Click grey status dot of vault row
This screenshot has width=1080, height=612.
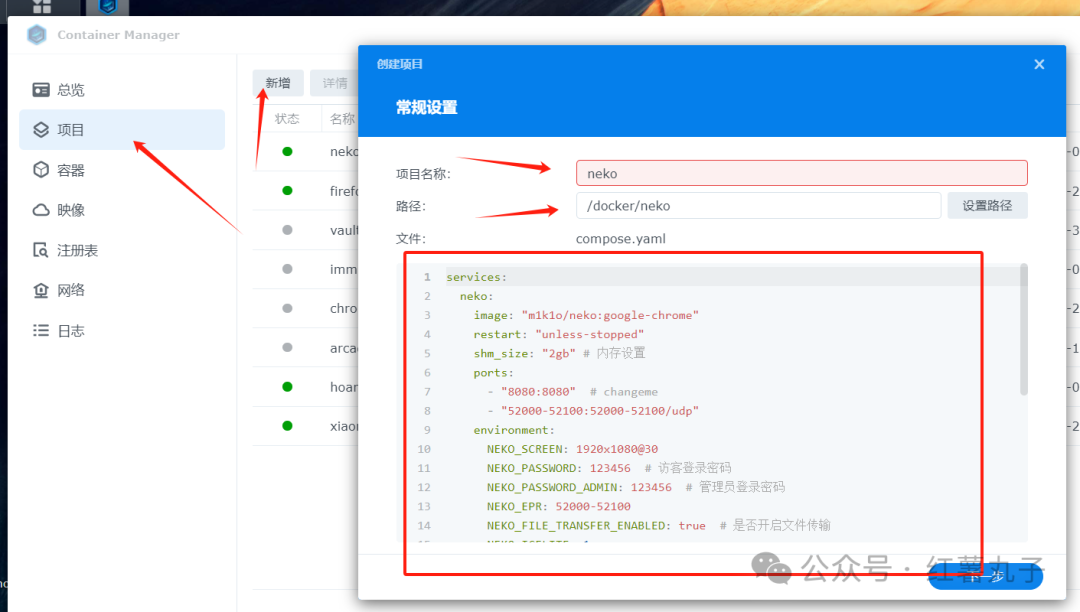point(287,230)
